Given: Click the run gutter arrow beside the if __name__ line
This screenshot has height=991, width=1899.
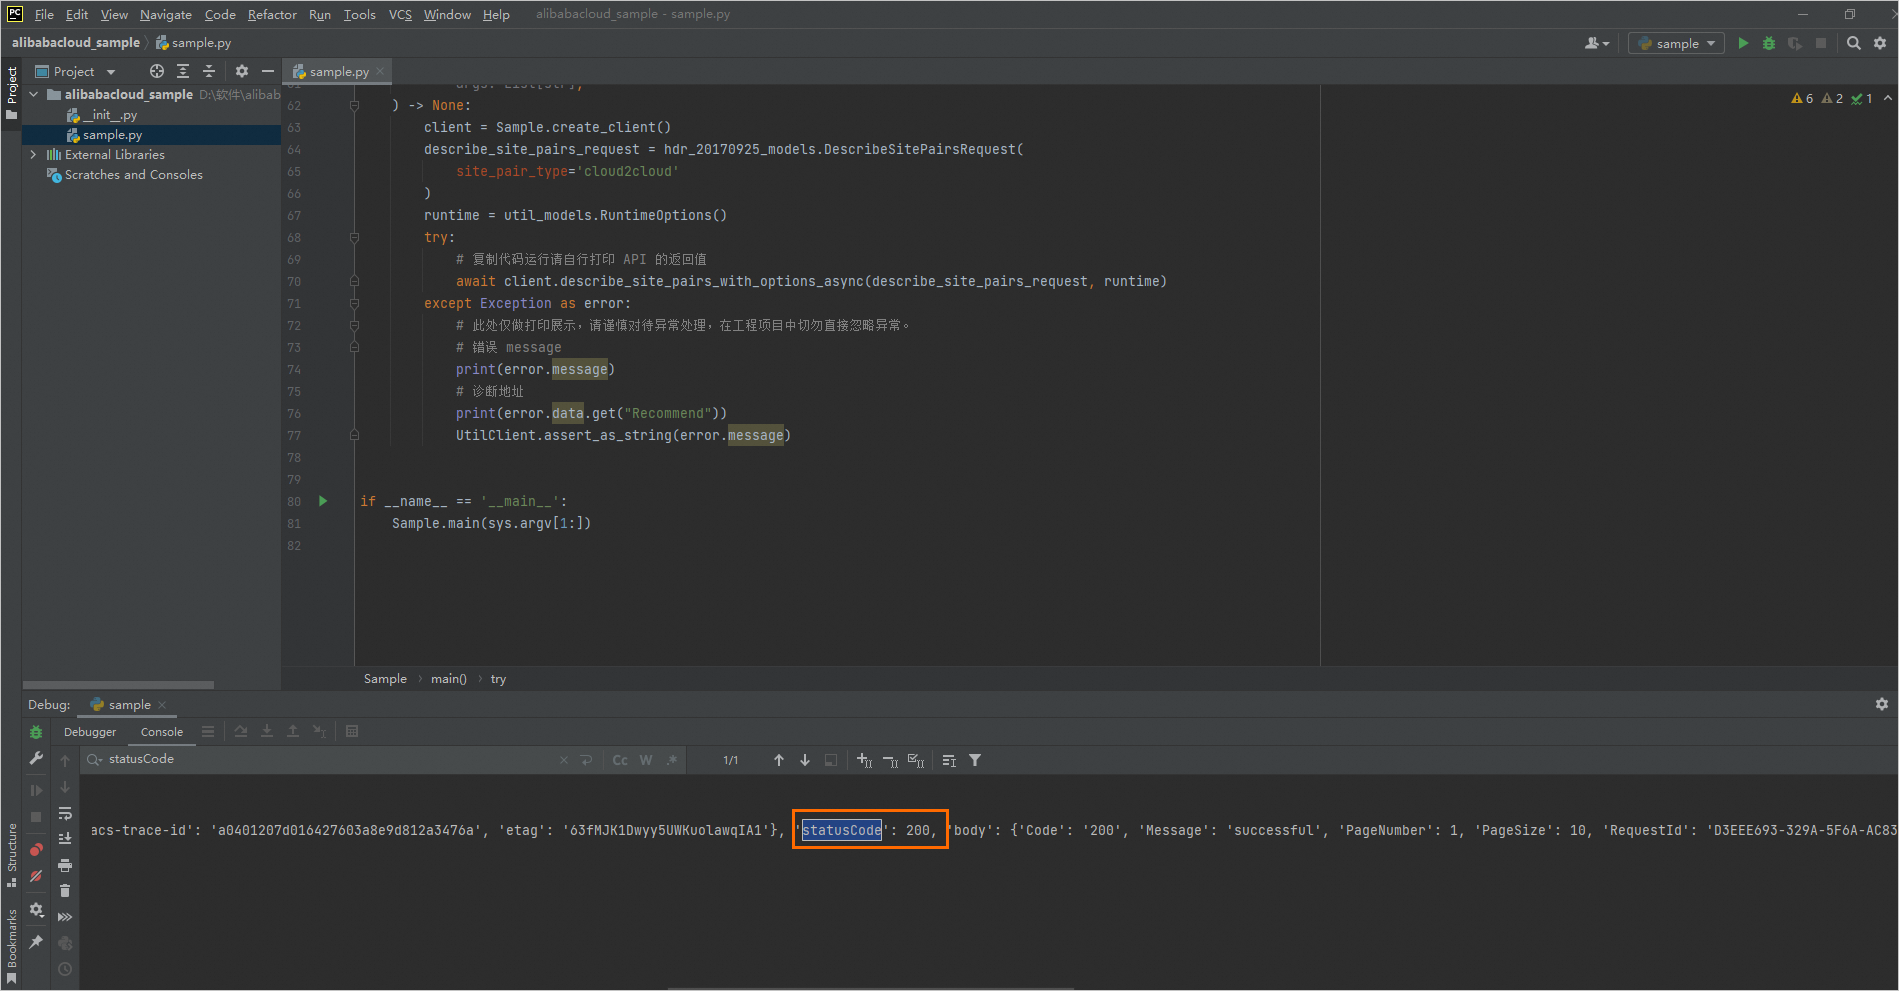Looking at the screenshot, I should click(x=323, y=501).
